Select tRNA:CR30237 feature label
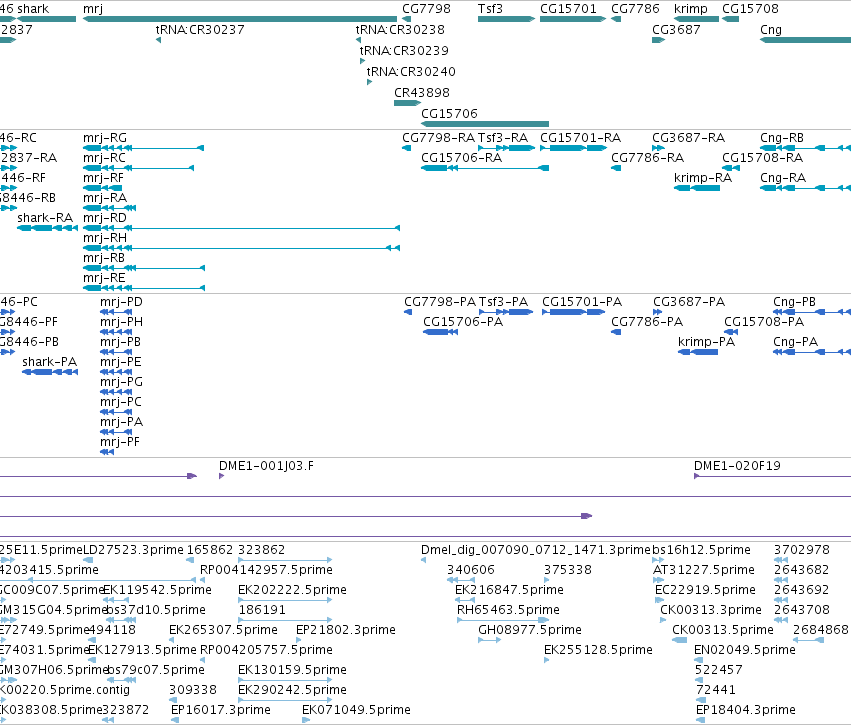The image size is (851, 725). click(x=200, y=30)
